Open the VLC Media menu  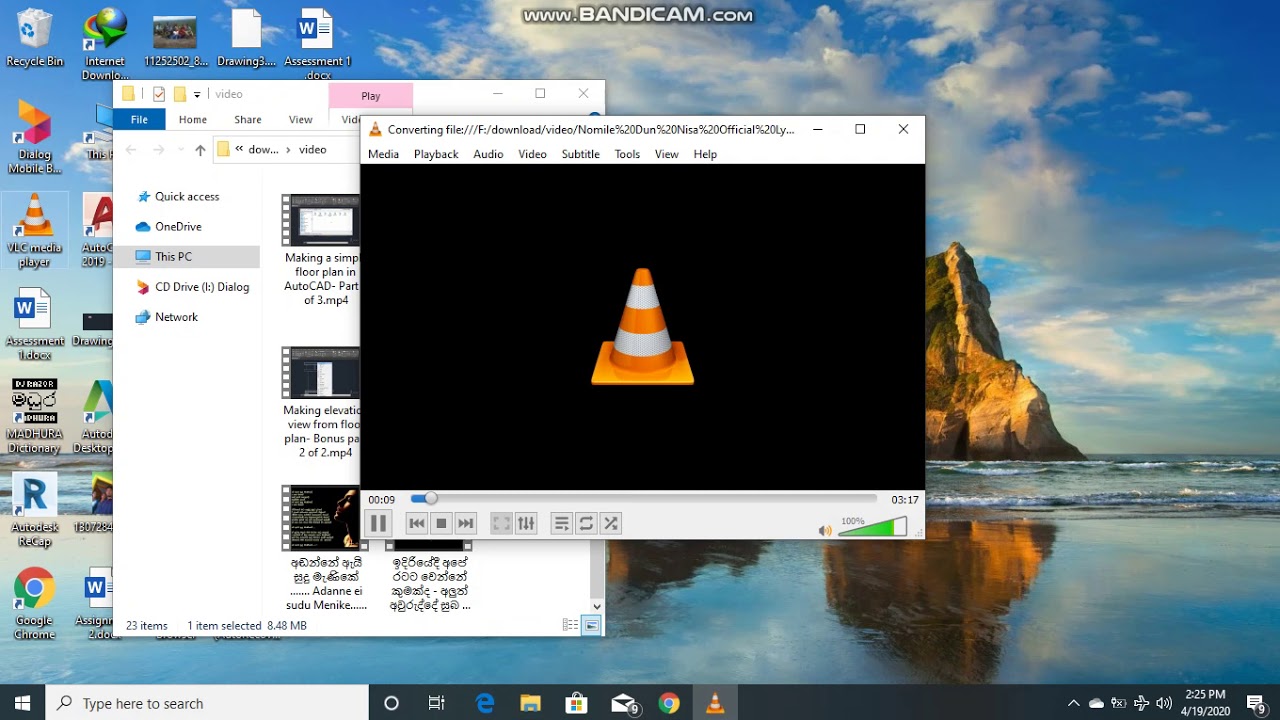pyautogui.click(x=383, y=154)
